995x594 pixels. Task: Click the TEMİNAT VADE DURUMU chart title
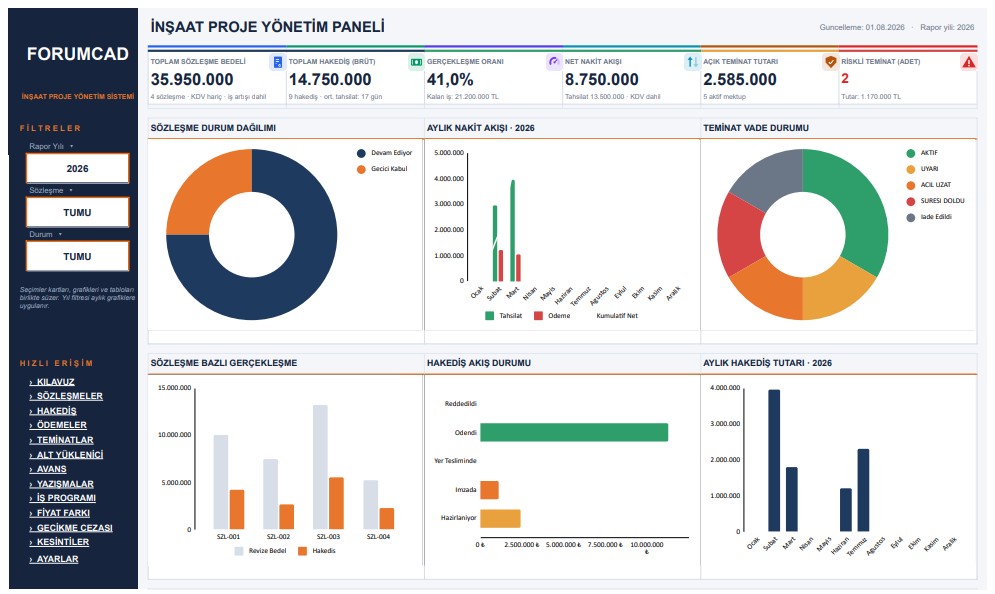coord(756,128)
